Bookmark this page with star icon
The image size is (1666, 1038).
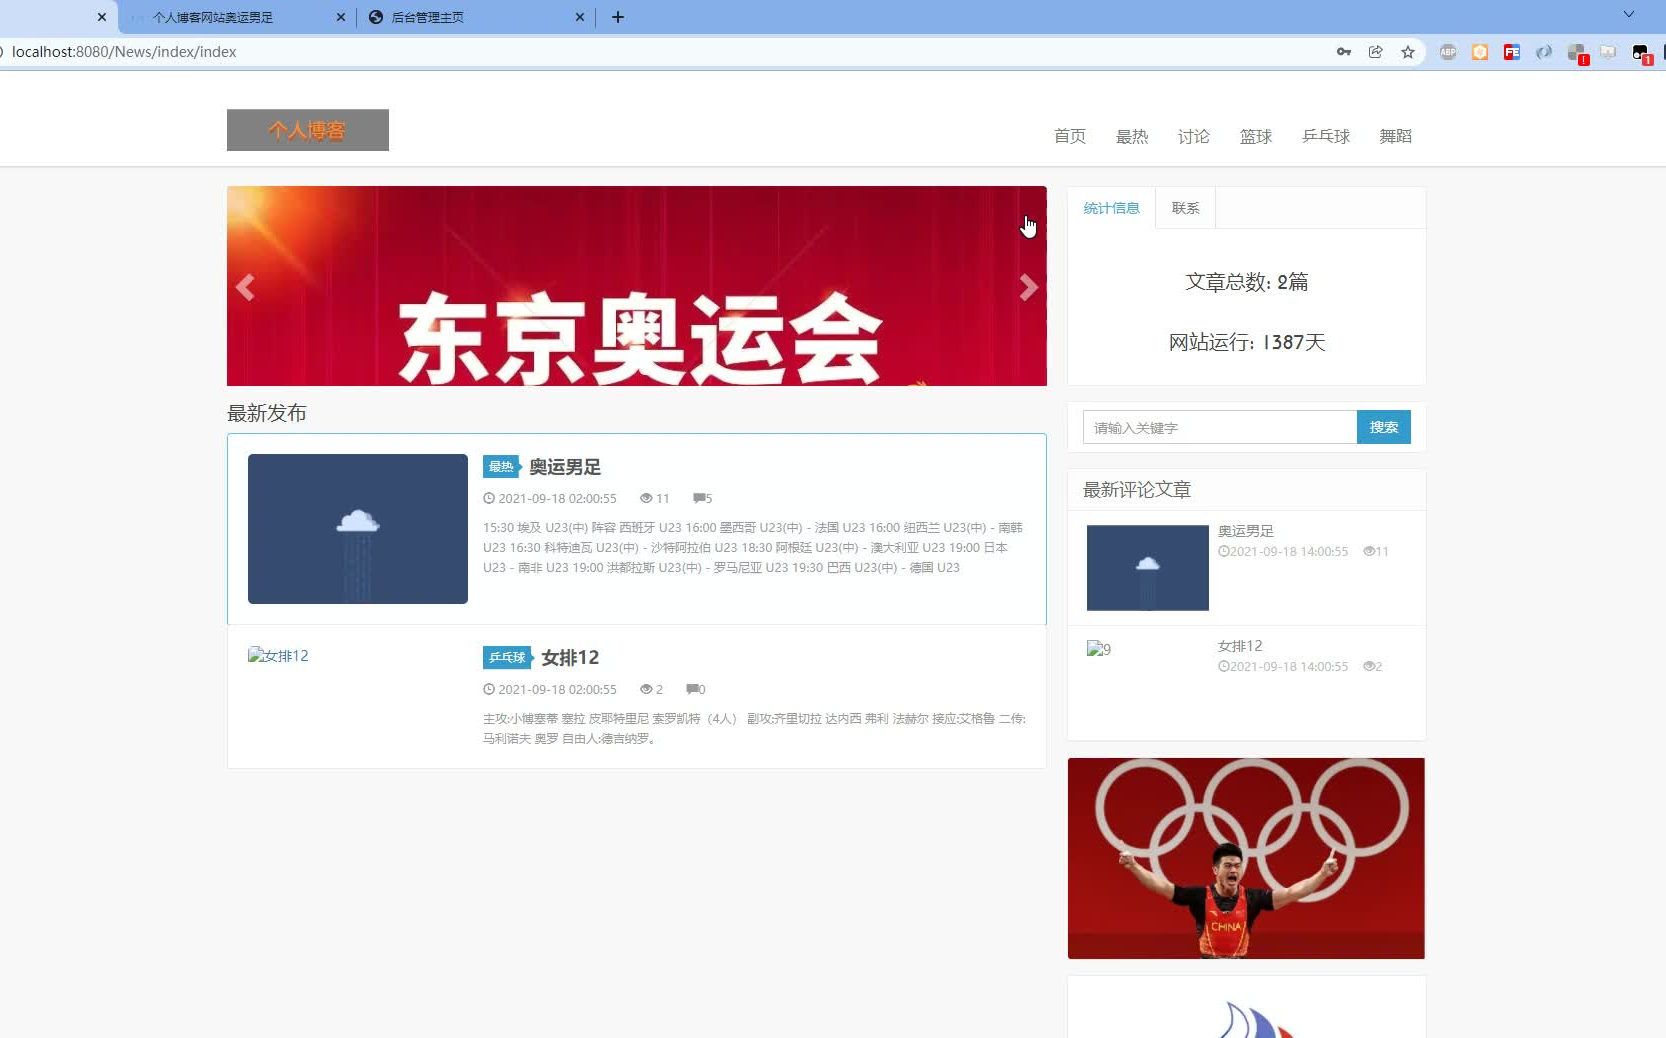1408,52
